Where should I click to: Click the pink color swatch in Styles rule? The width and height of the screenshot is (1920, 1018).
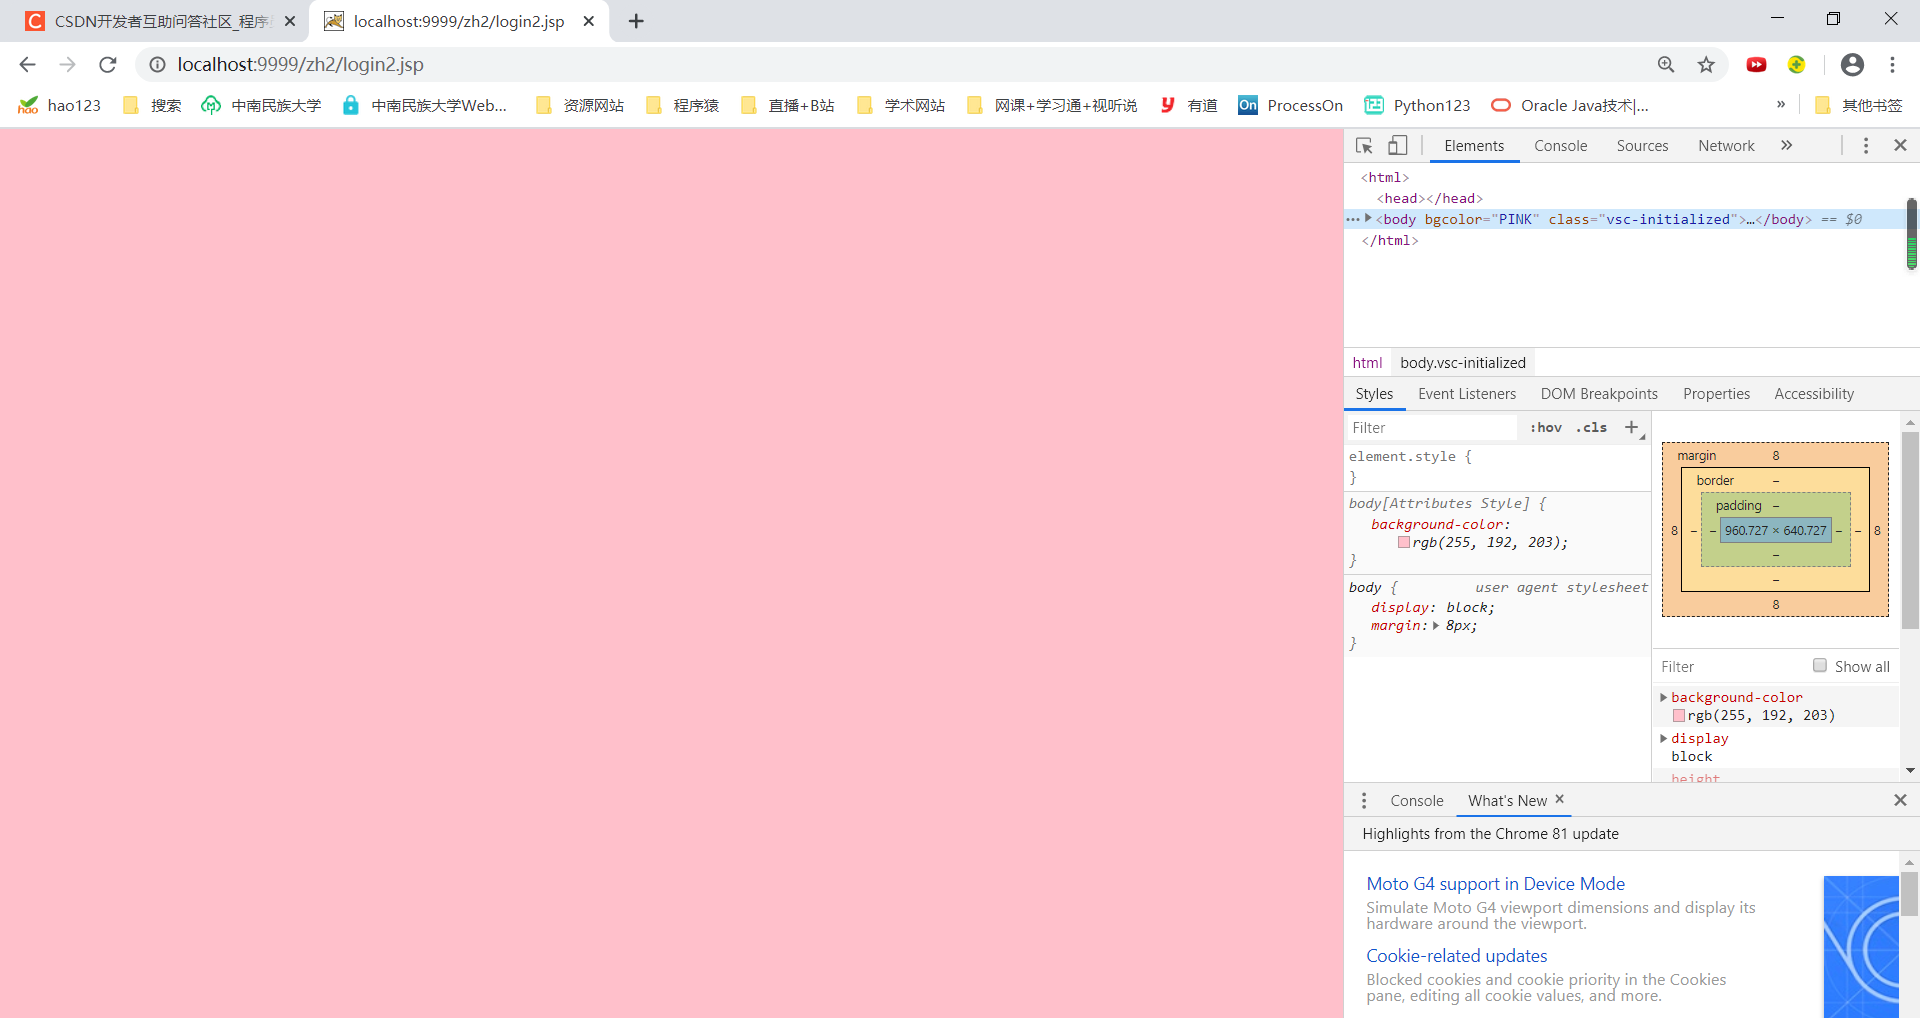pos(1404,542)
